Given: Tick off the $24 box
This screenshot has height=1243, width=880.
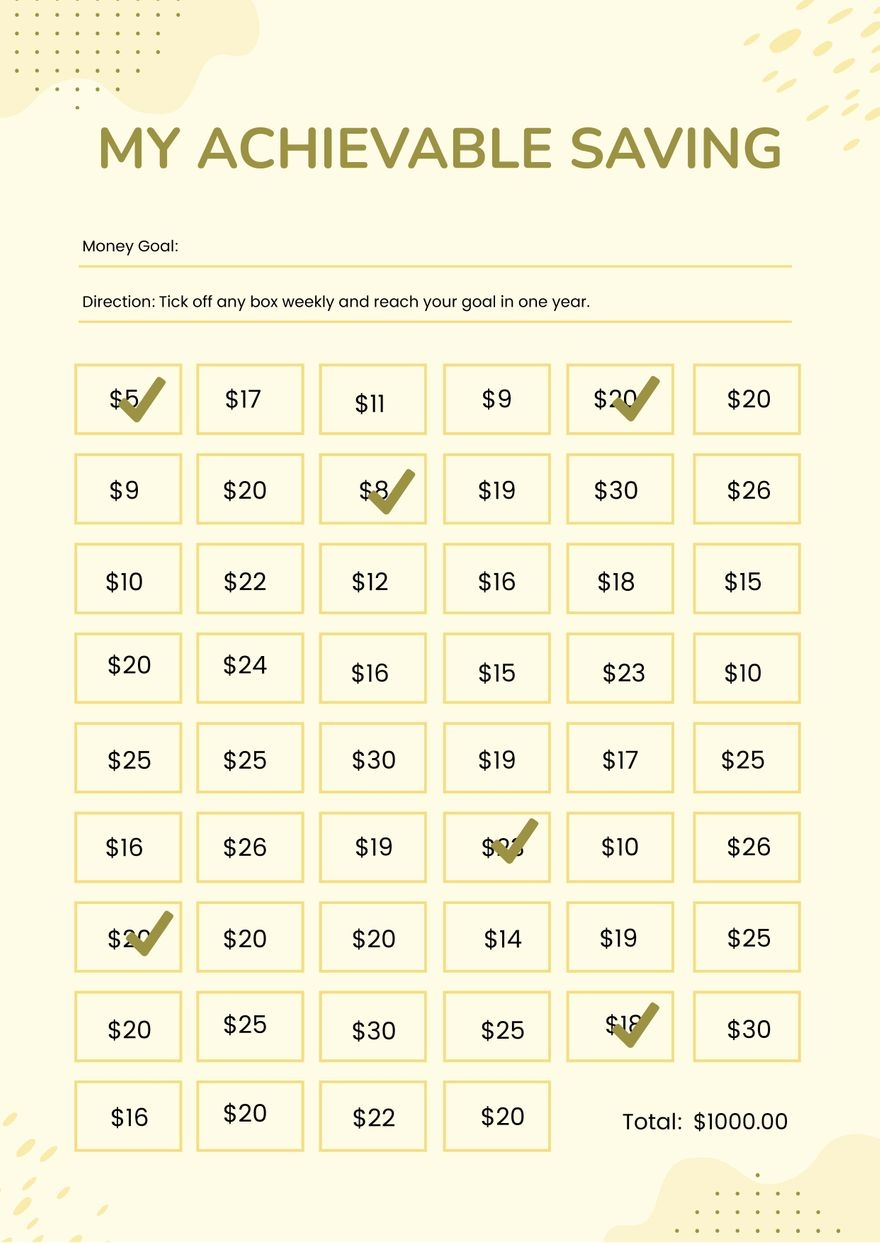Looking at the screenshot, I should pos(249,668).
